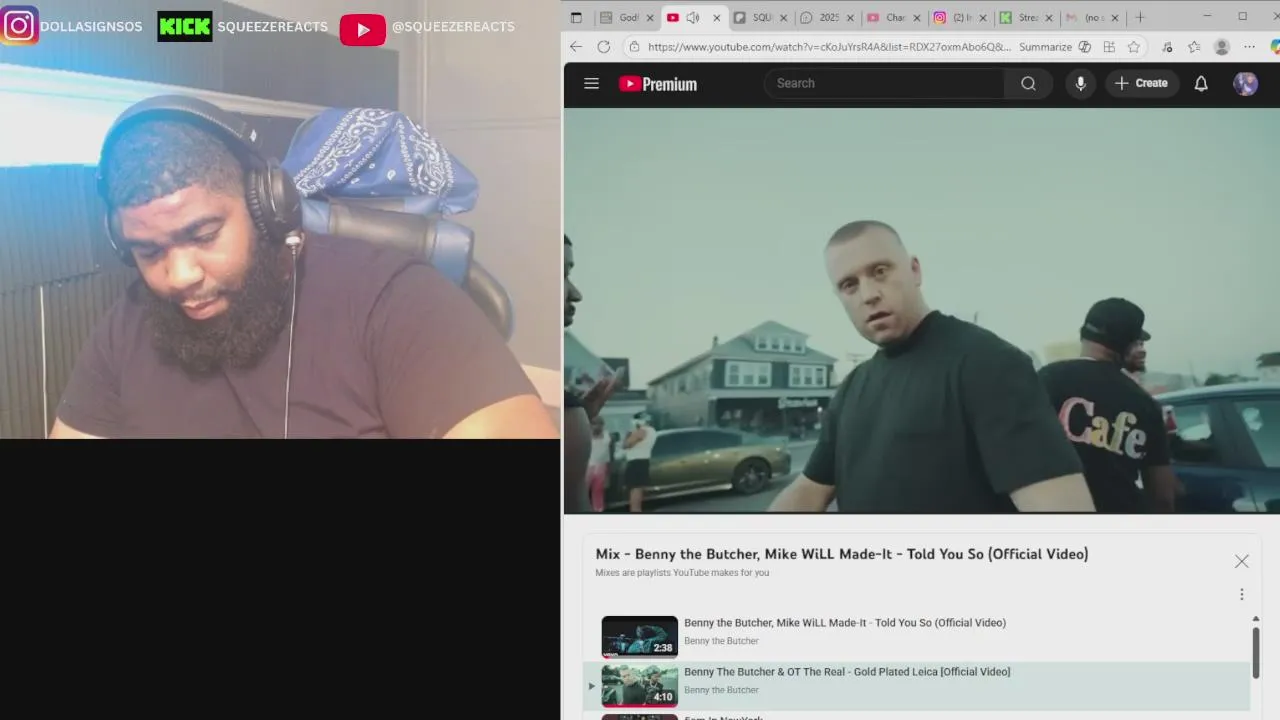This screenshot has height=720, width=1280.
Task: Reload the page with refresh icon
Action: pos(603,47)
